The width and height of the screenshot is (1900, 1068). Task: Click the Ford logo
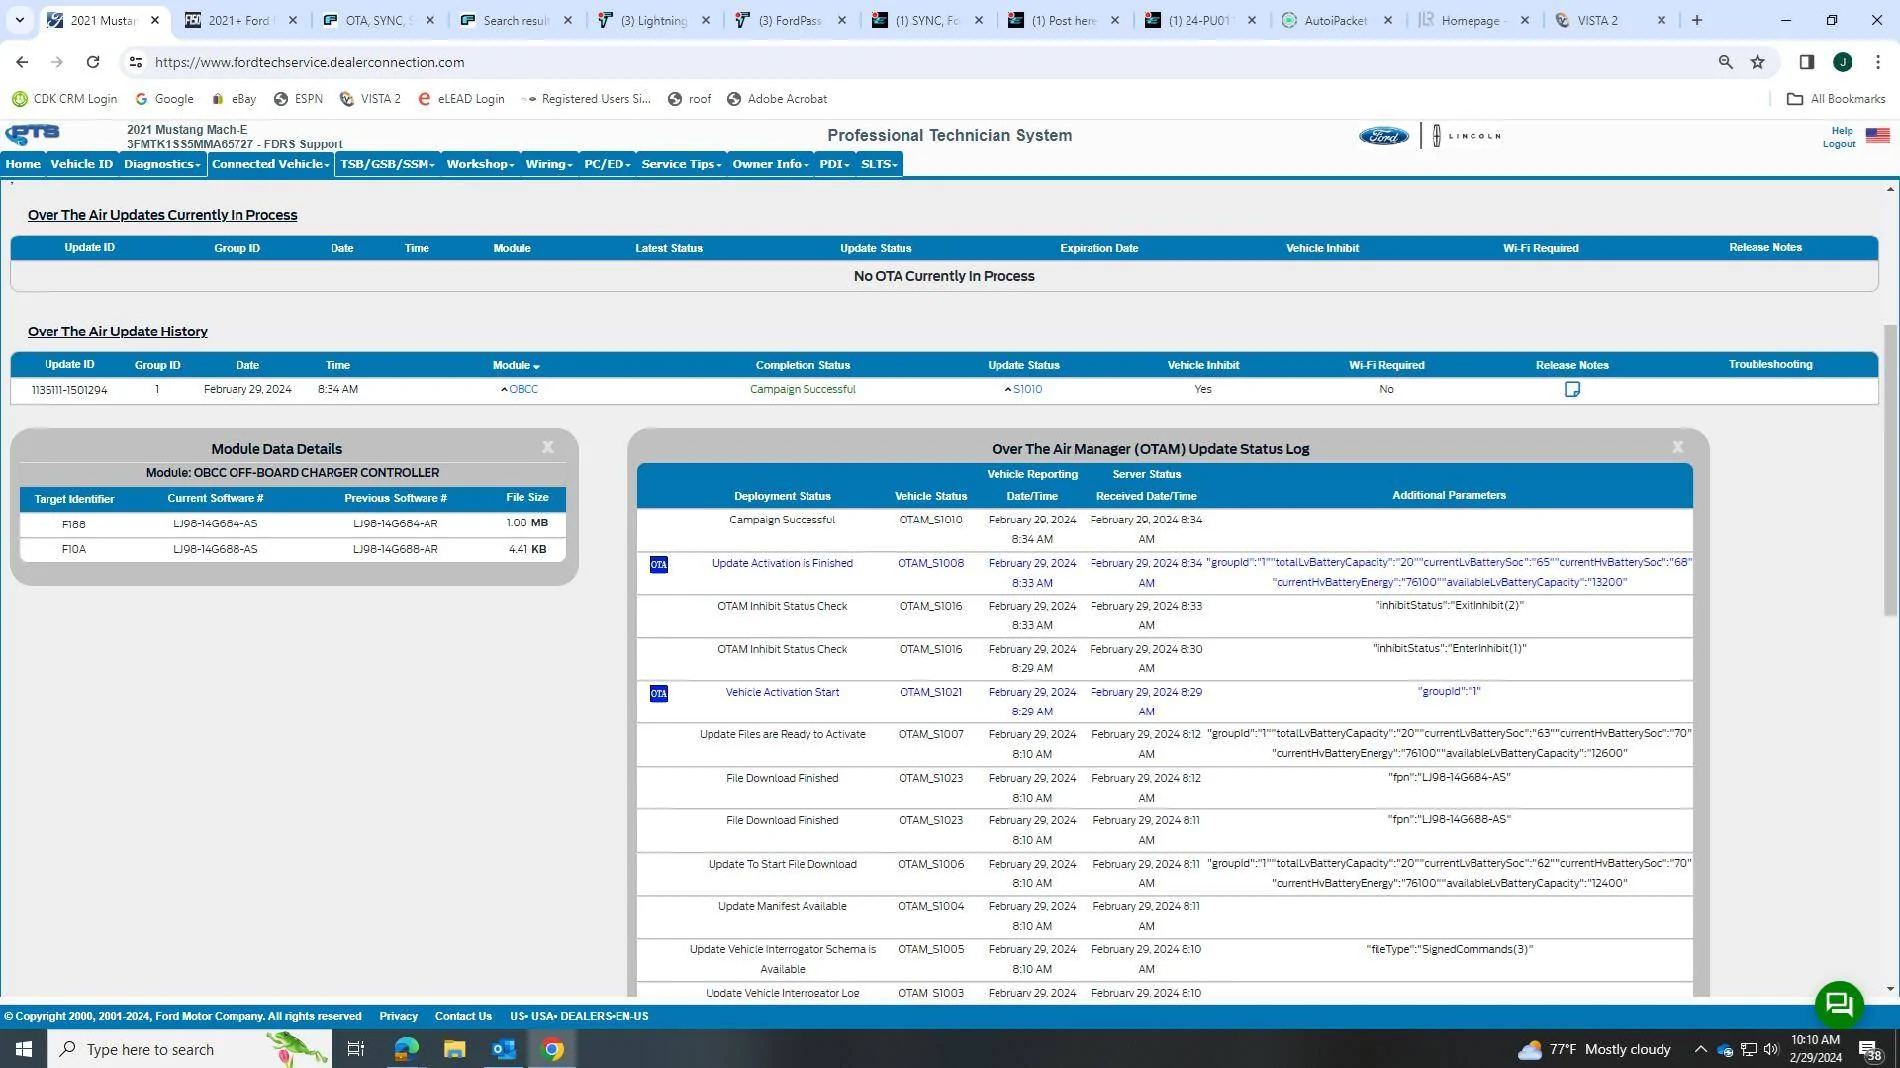1383,136
